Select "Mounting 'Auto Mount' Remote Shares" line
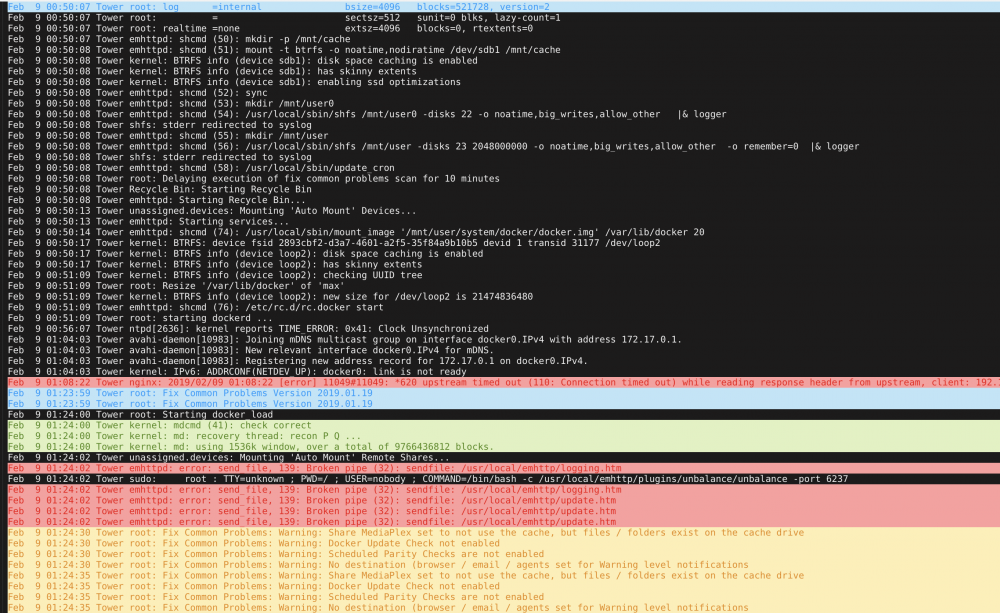 point(228,457)
